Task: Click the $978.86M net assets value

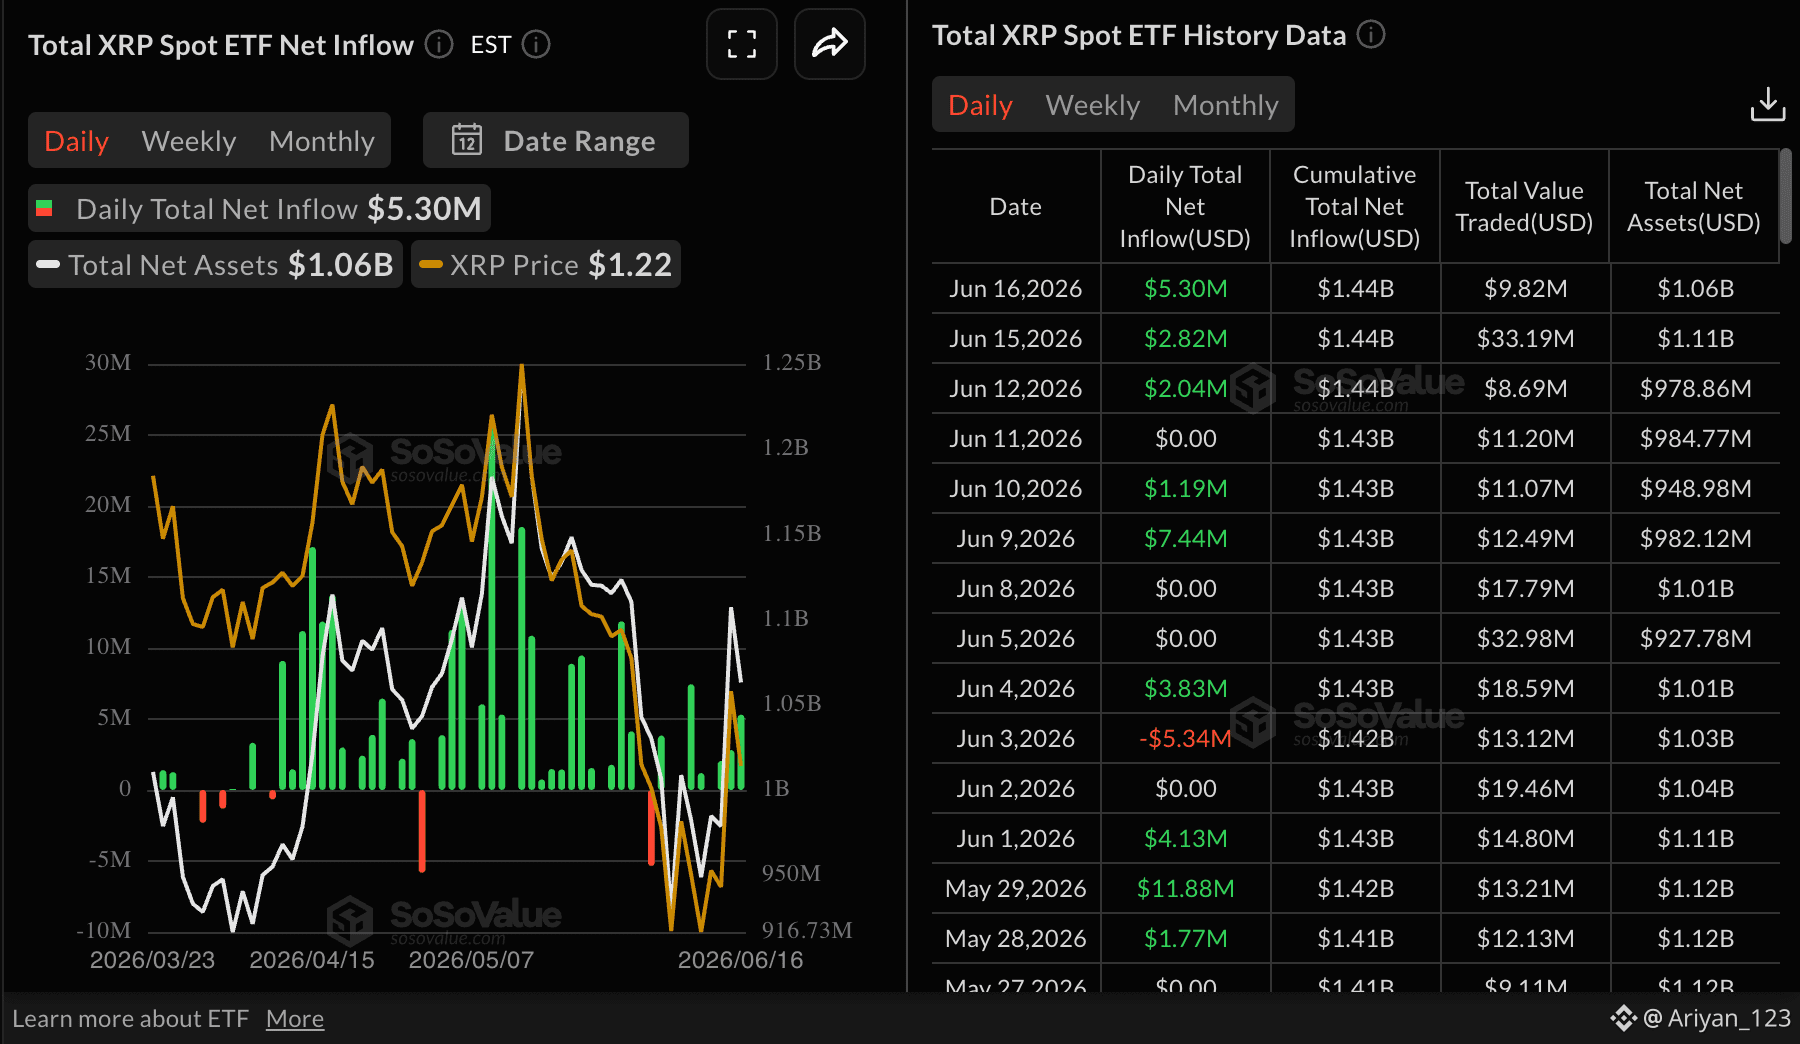Action: pos(1696,389)
